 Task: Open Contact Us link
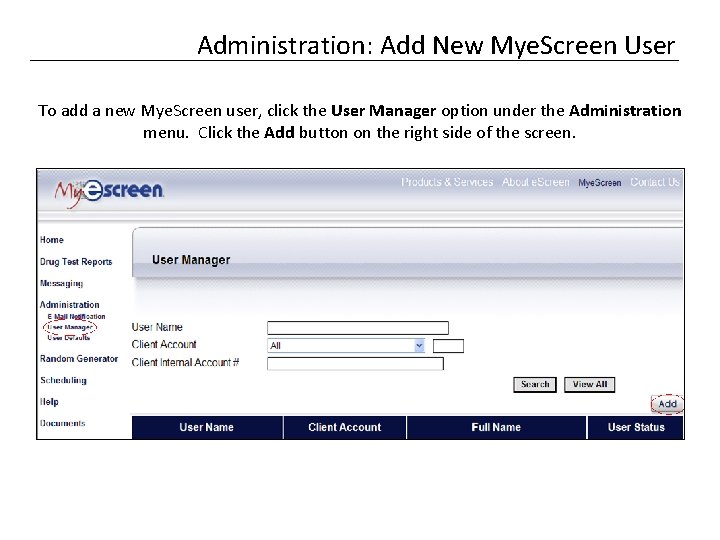(654, 182)
